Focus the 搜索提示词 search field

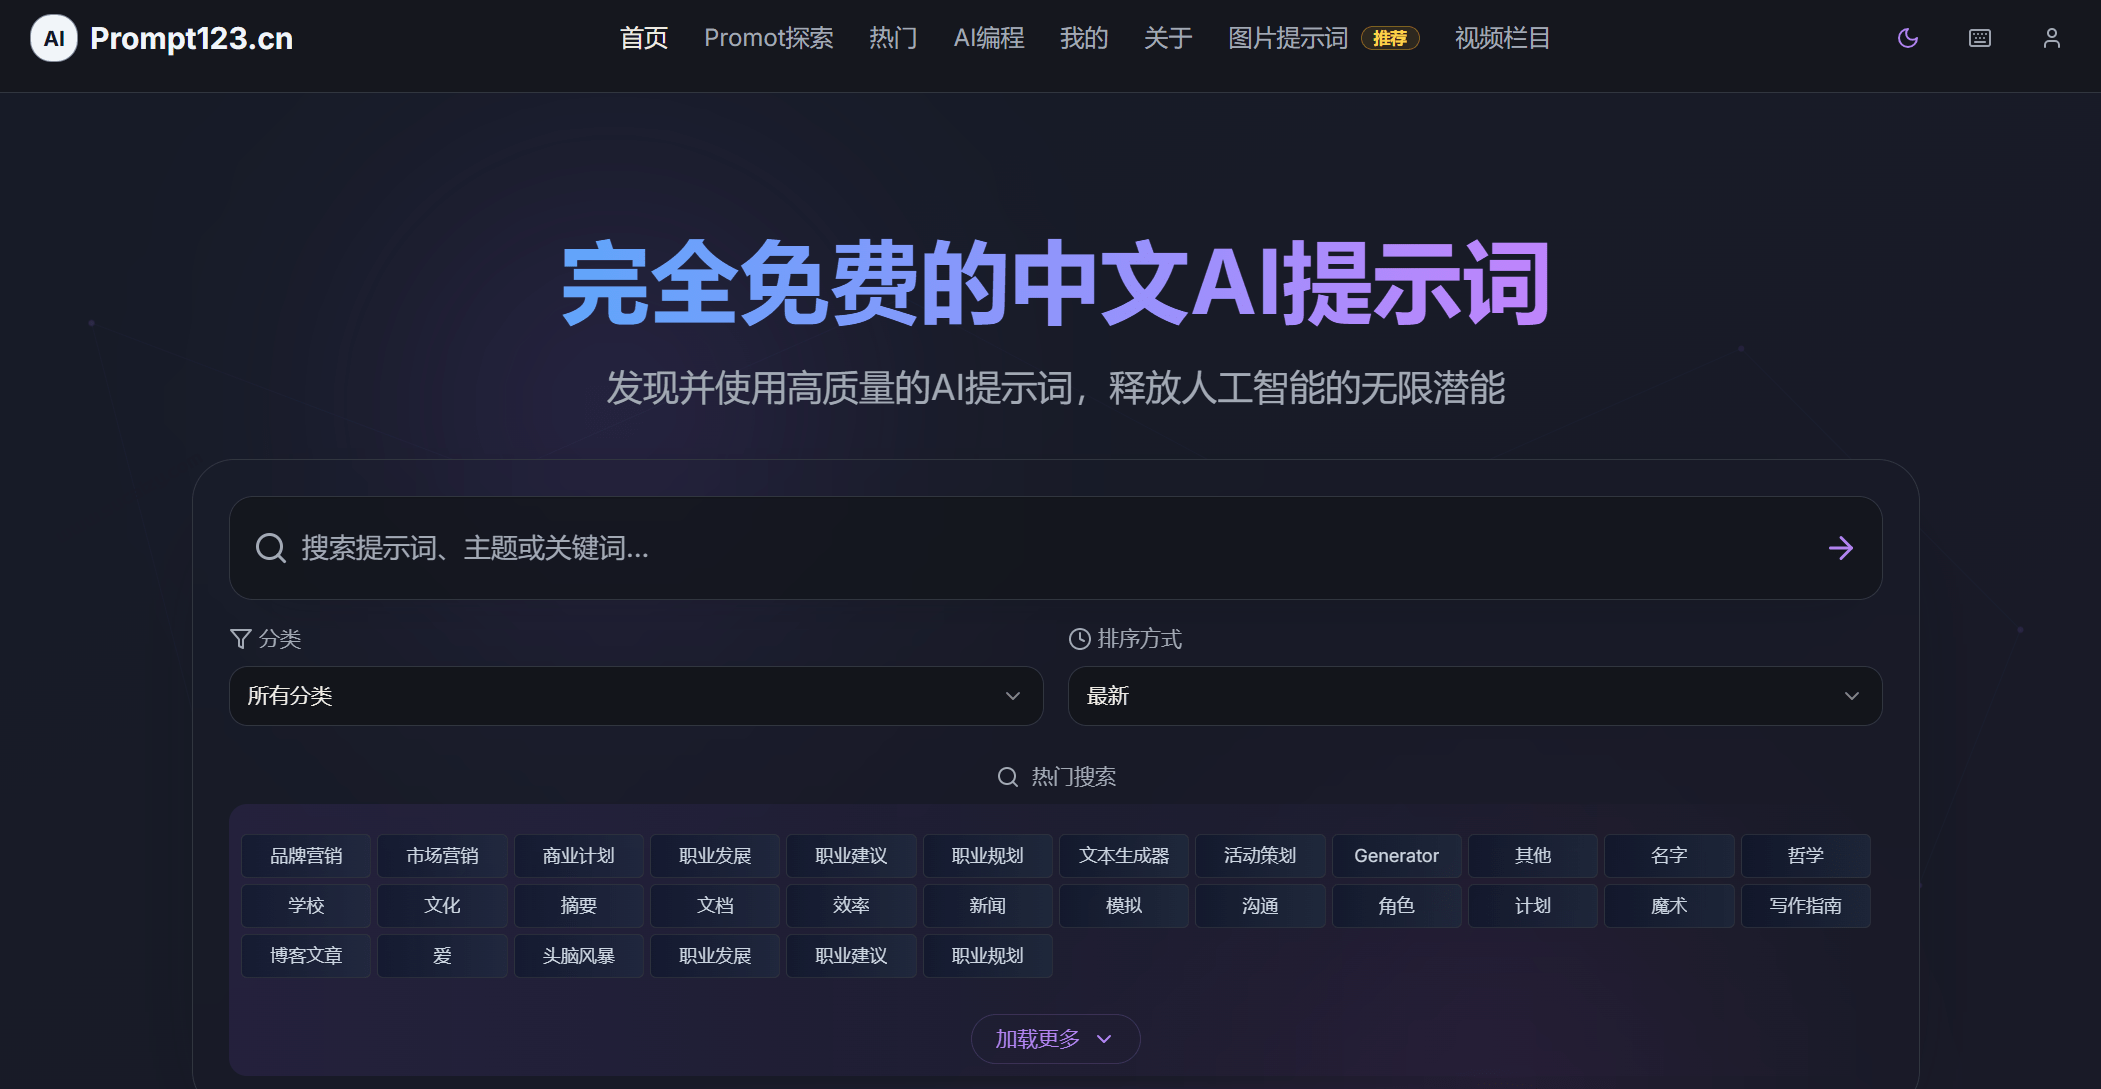[1056, 548]
